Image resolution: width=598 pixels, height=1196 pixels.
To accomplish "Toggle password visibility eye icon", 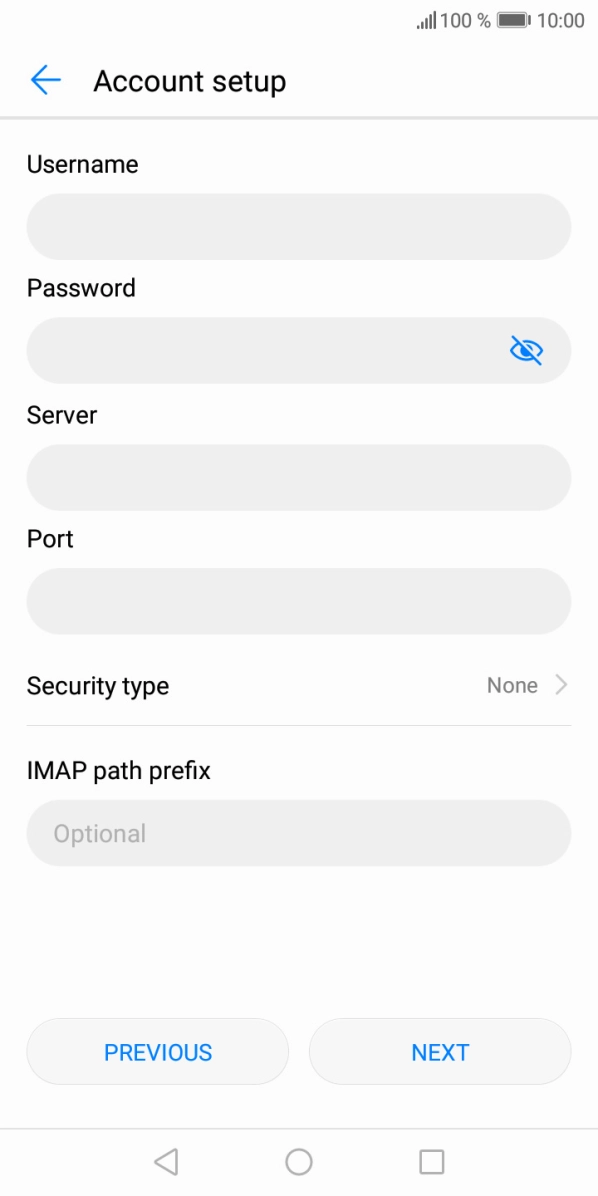I will (526, 350).
